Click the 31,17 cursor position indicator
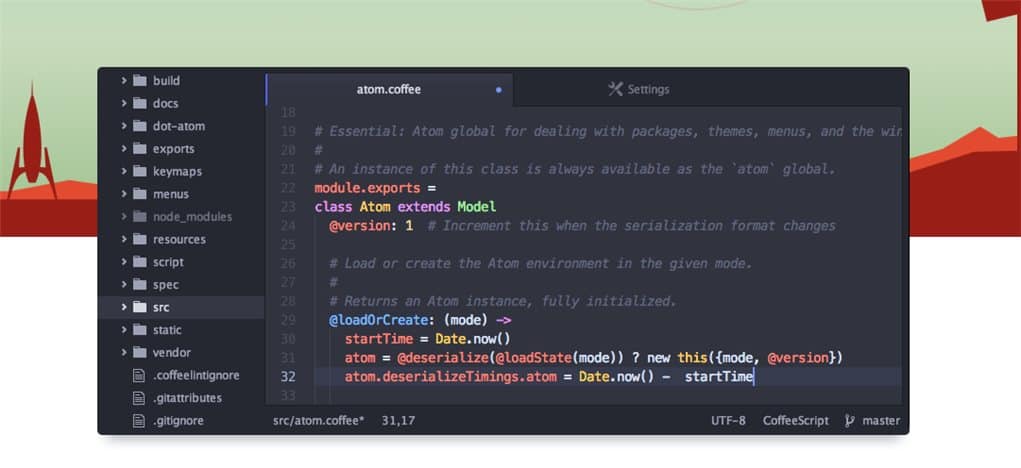This screenshot has height=468, width=1021. pyautogui.click(x=399, y=420)
